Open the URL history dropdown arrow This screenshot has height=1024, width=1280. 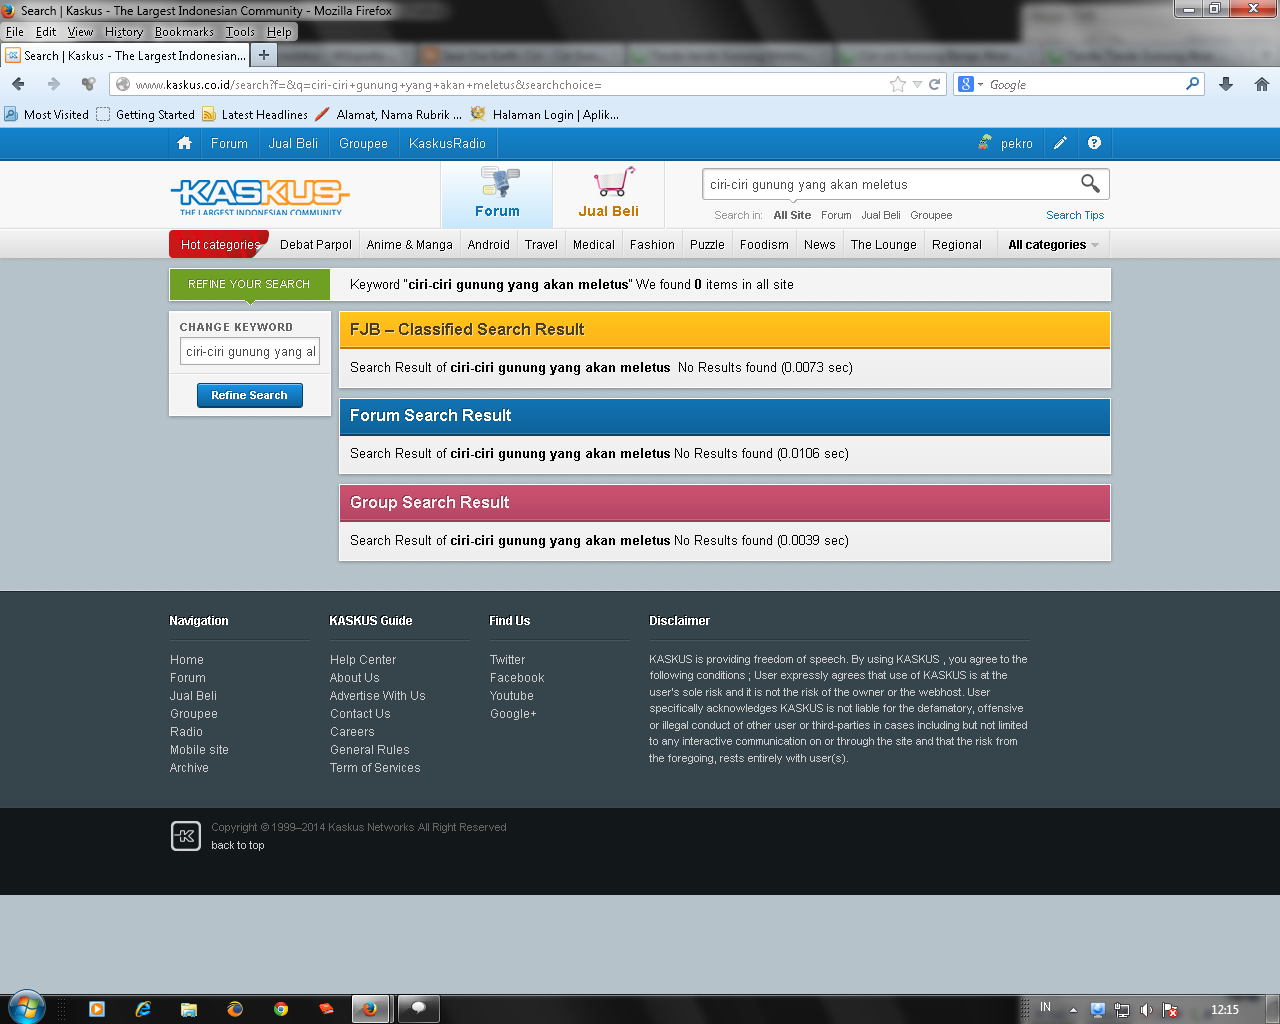point(917,85)
